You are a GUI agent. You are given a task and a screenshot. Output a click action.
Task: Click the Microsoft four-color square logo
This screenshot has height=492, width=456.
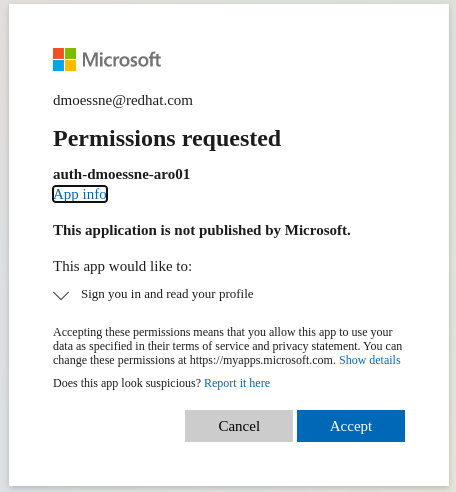click(x=64, y=59)
